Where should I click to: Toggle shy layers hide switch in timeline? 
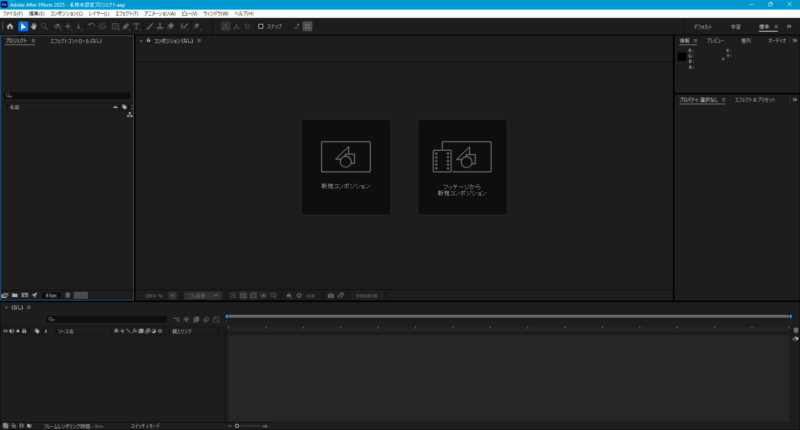186,320
